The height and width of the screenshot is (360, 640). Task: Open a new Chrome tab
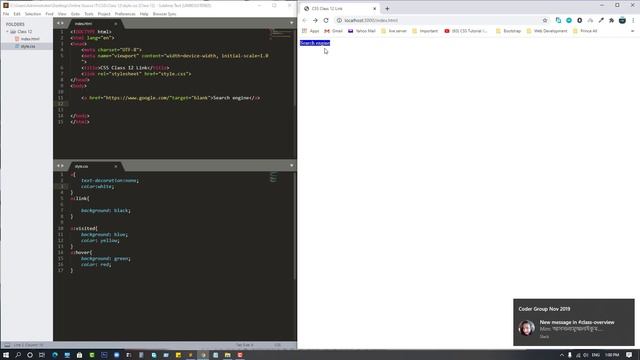tap(387, 9)
